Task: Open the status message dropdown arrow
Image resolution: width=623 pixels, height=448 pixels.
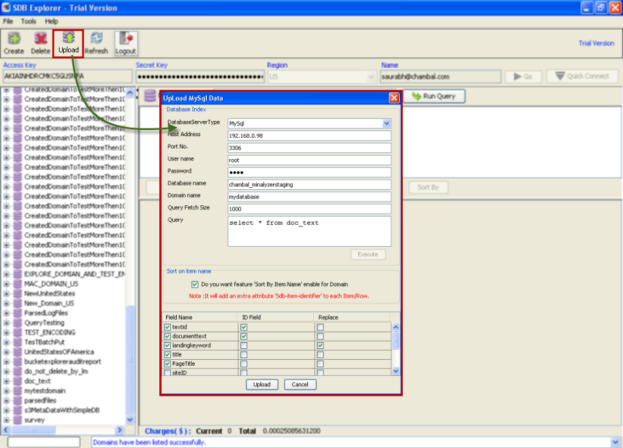Action: click(615, 442)
